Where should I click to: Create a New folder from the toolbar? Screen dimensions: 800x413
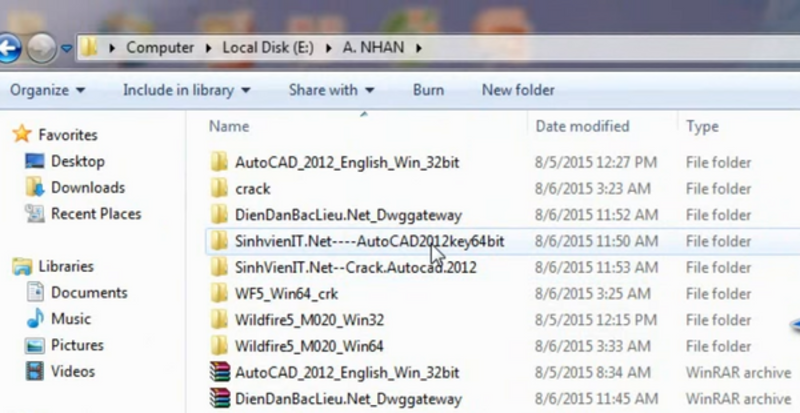click(518, 90)
